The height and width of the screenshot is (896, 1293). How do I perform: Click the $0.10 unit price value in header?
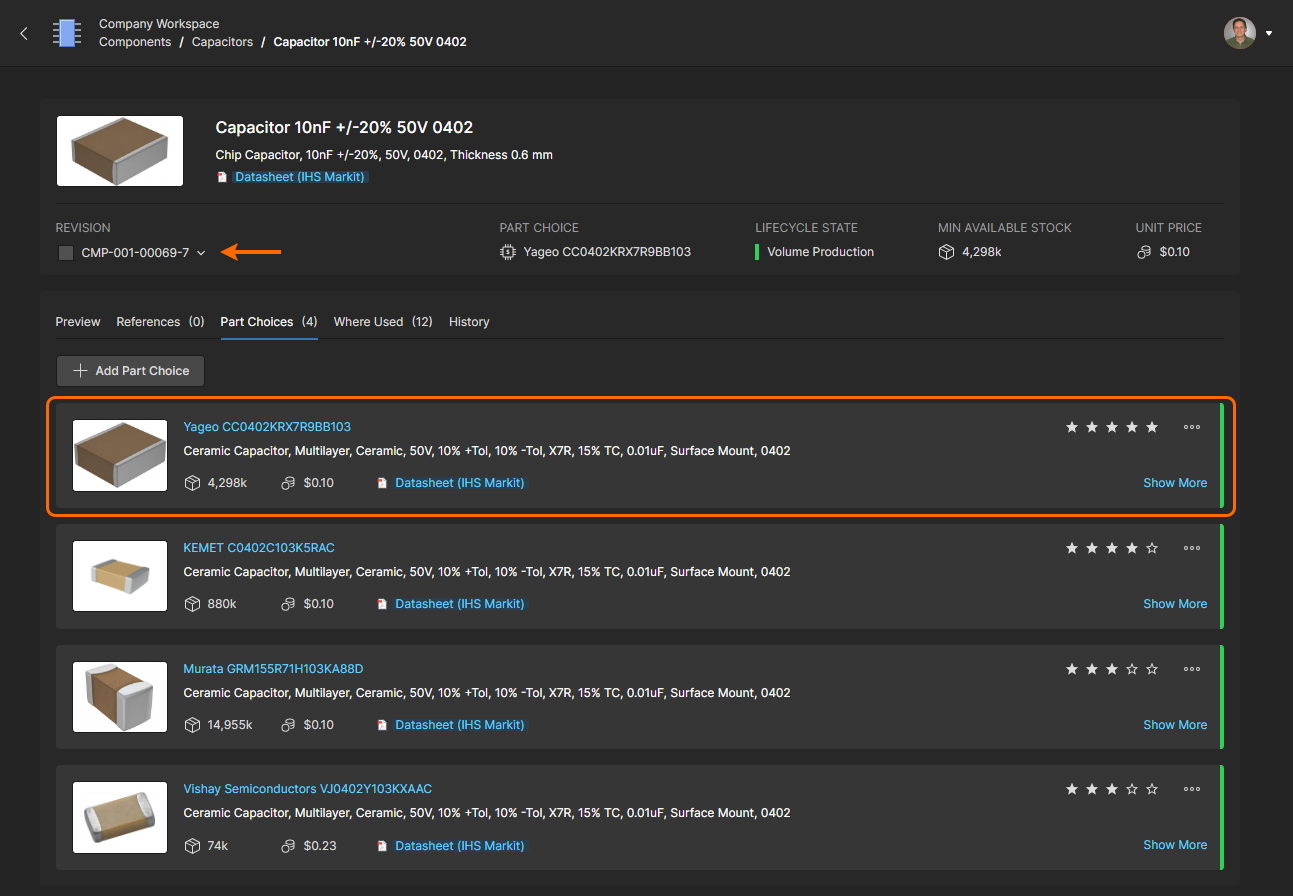(x=1175, y=252)
